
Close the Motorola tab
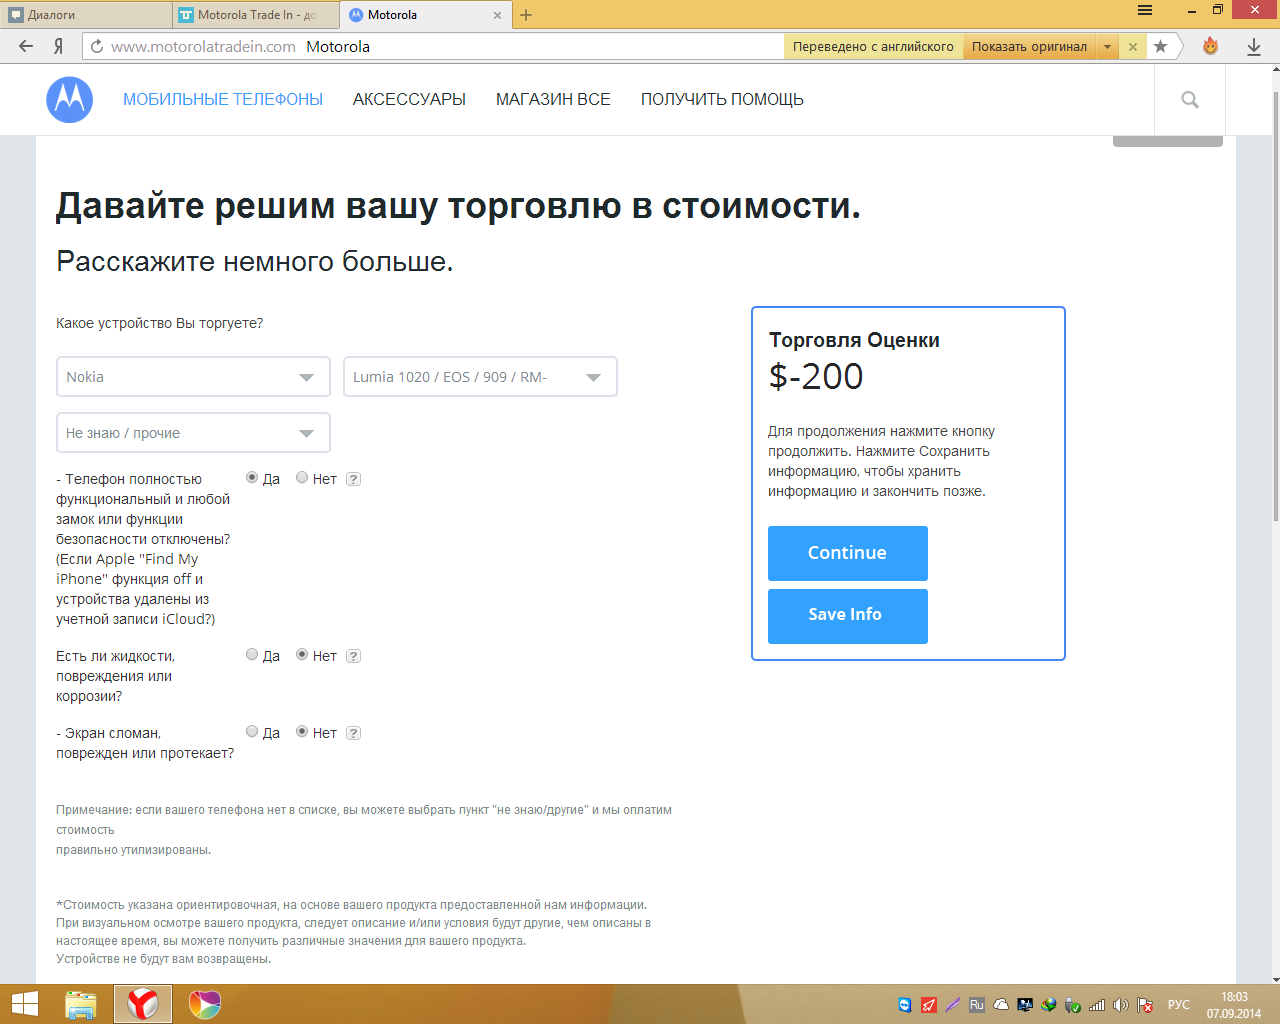click(x=498, y=15)
